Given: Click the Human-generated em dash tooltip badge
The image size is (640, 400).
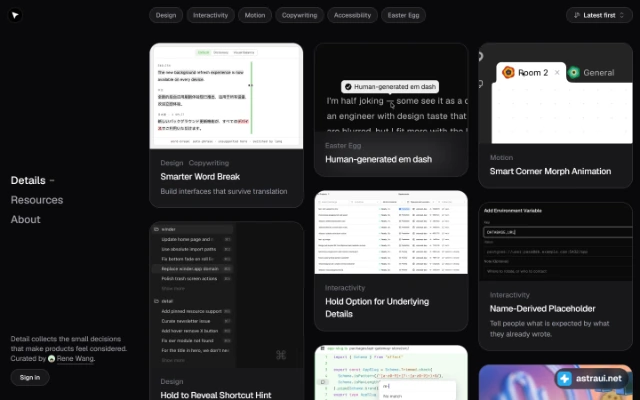Looking at the screenshot, I should pyautogui.click(x=390, y=87).
